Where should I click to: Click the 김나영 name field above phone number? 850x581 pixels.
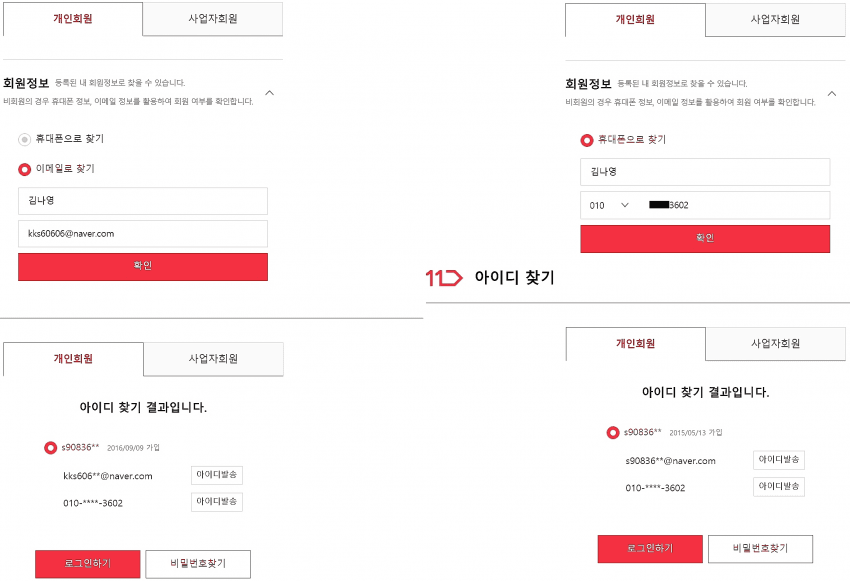click(x=705, y=172)
